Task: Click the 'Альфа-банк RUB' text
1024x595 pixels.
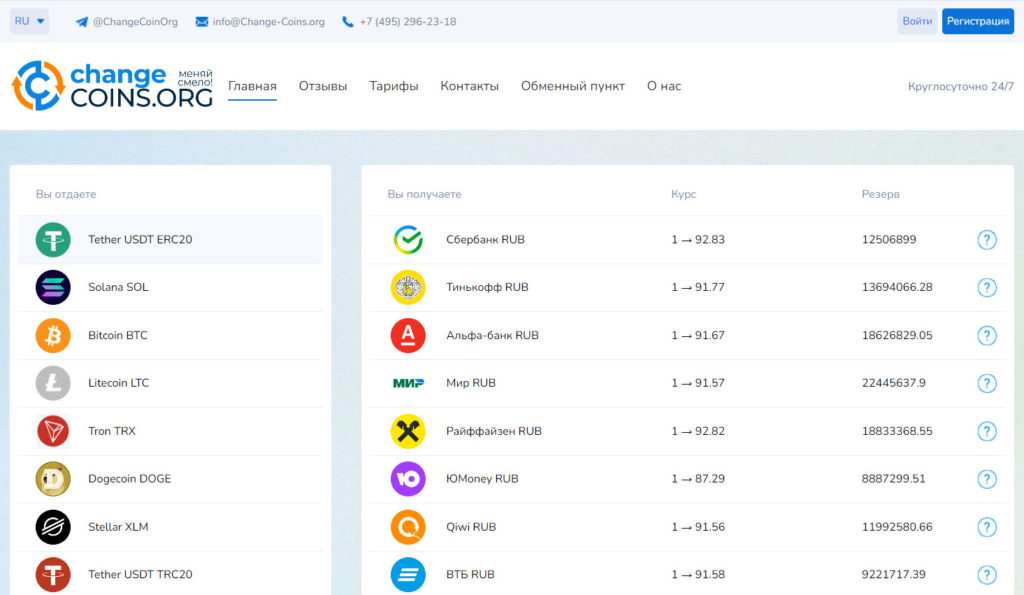Action: point(492,335)
